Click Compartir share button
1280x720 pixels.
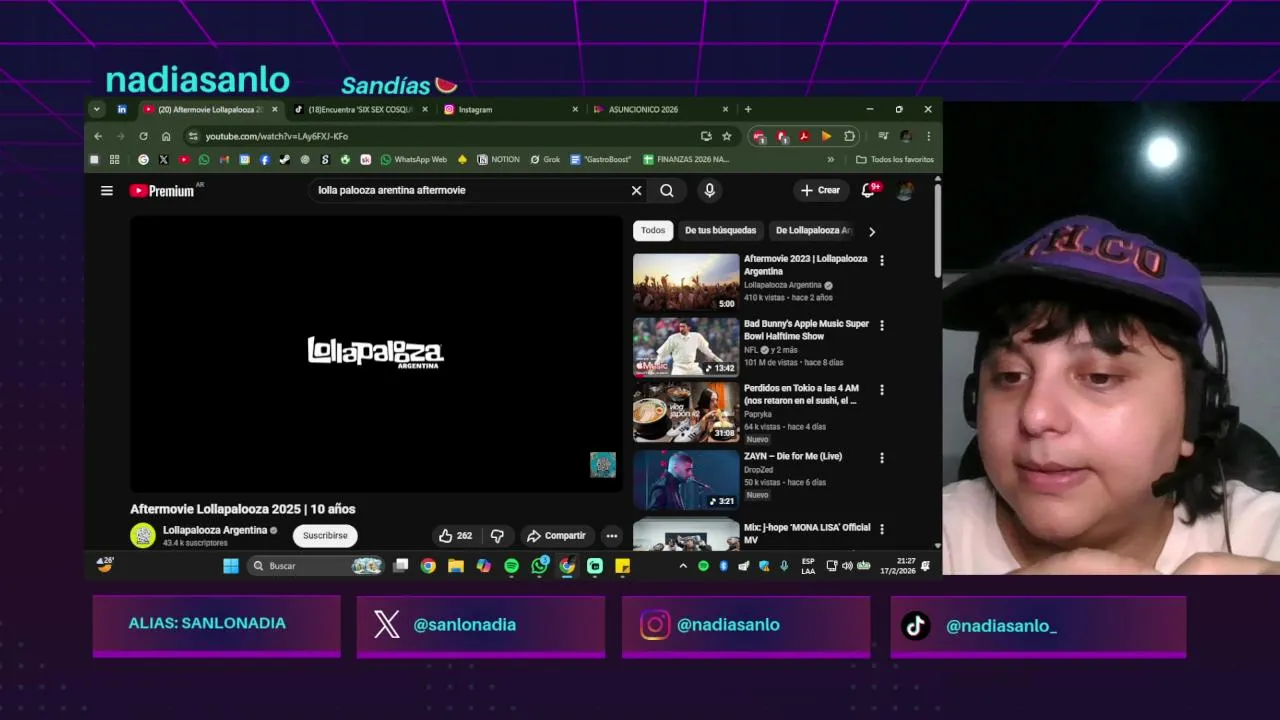(557, 536)
